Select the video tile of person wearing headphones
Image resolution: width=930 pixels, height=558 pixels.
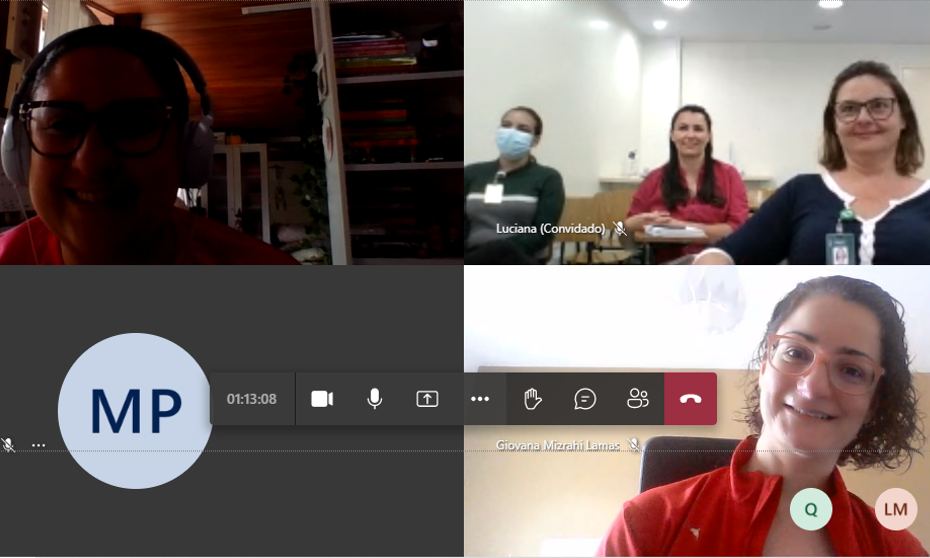tap(231, 132)
